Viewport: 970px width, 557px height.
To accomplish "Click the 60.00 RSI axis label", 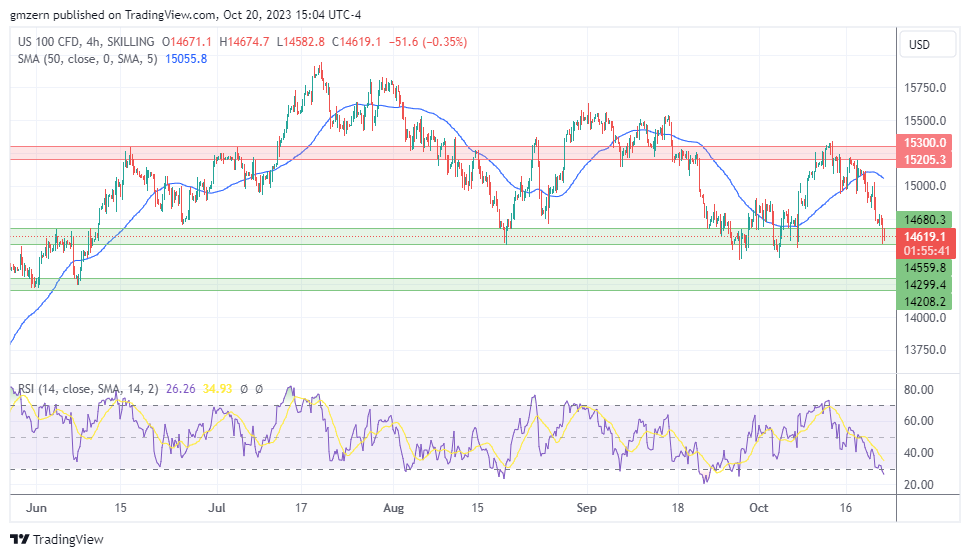I will [919, 421].
